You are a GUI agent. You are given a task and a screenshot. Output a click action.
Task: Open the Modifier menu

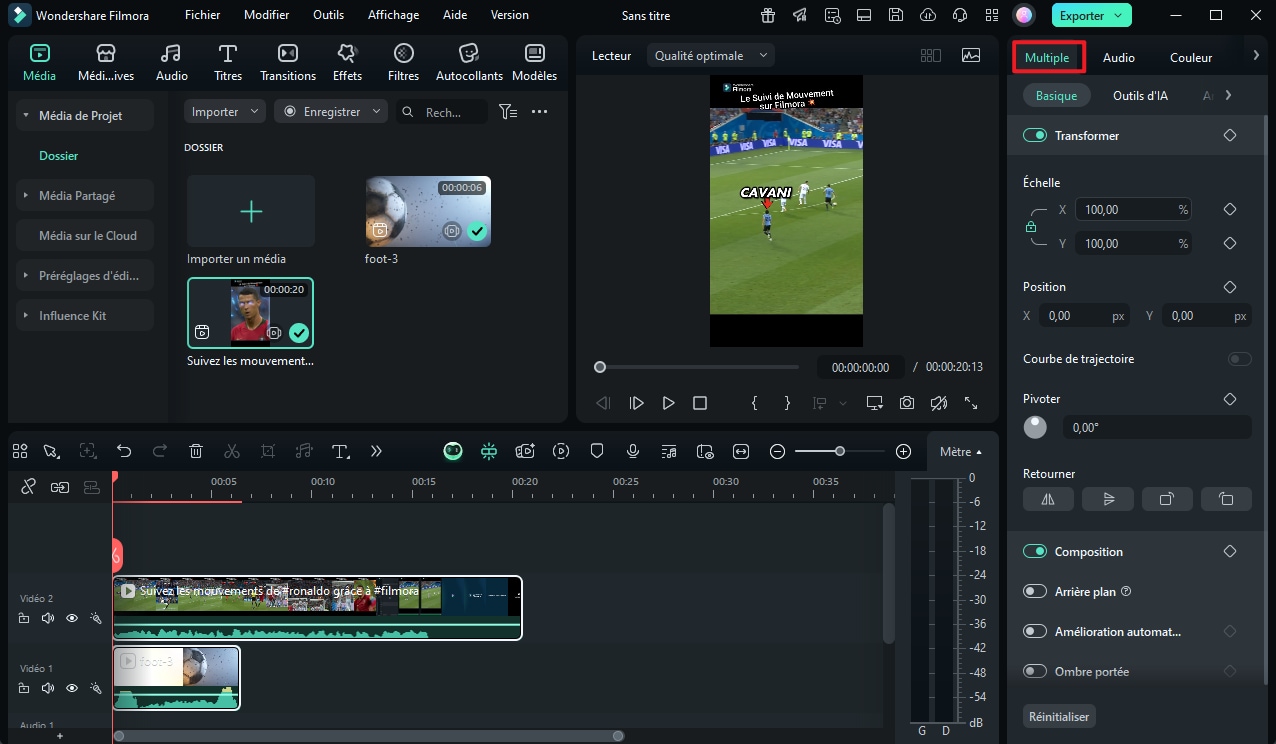tap(267, 15)
